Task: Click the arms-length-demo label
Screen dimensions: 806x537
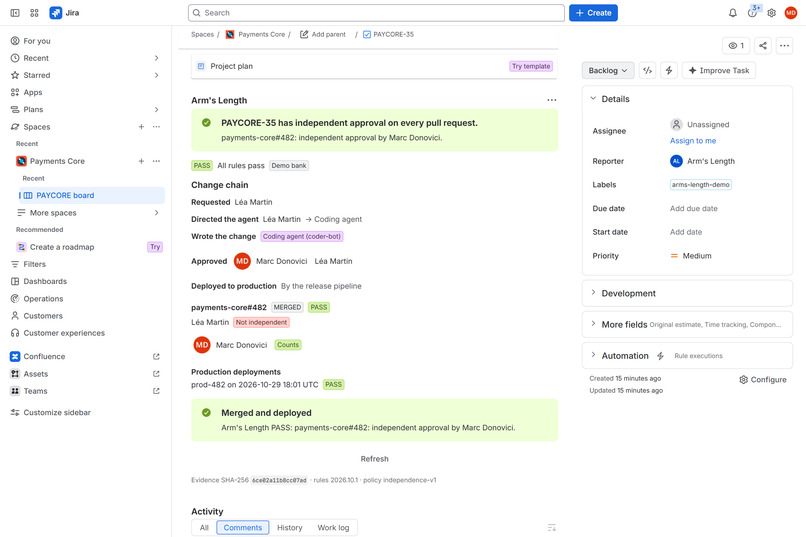Action: point(700,184)
